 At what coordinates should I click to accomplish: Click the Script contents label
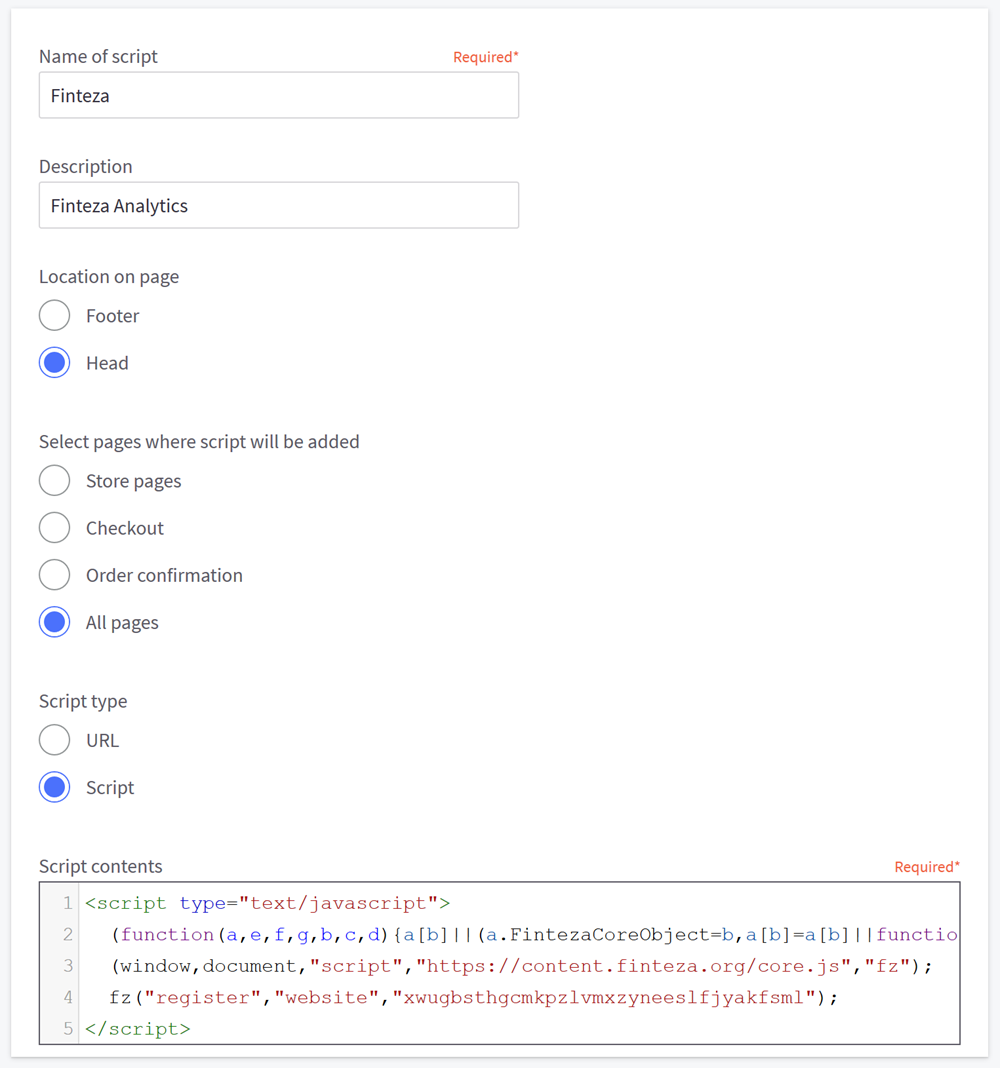pos(101,866)
